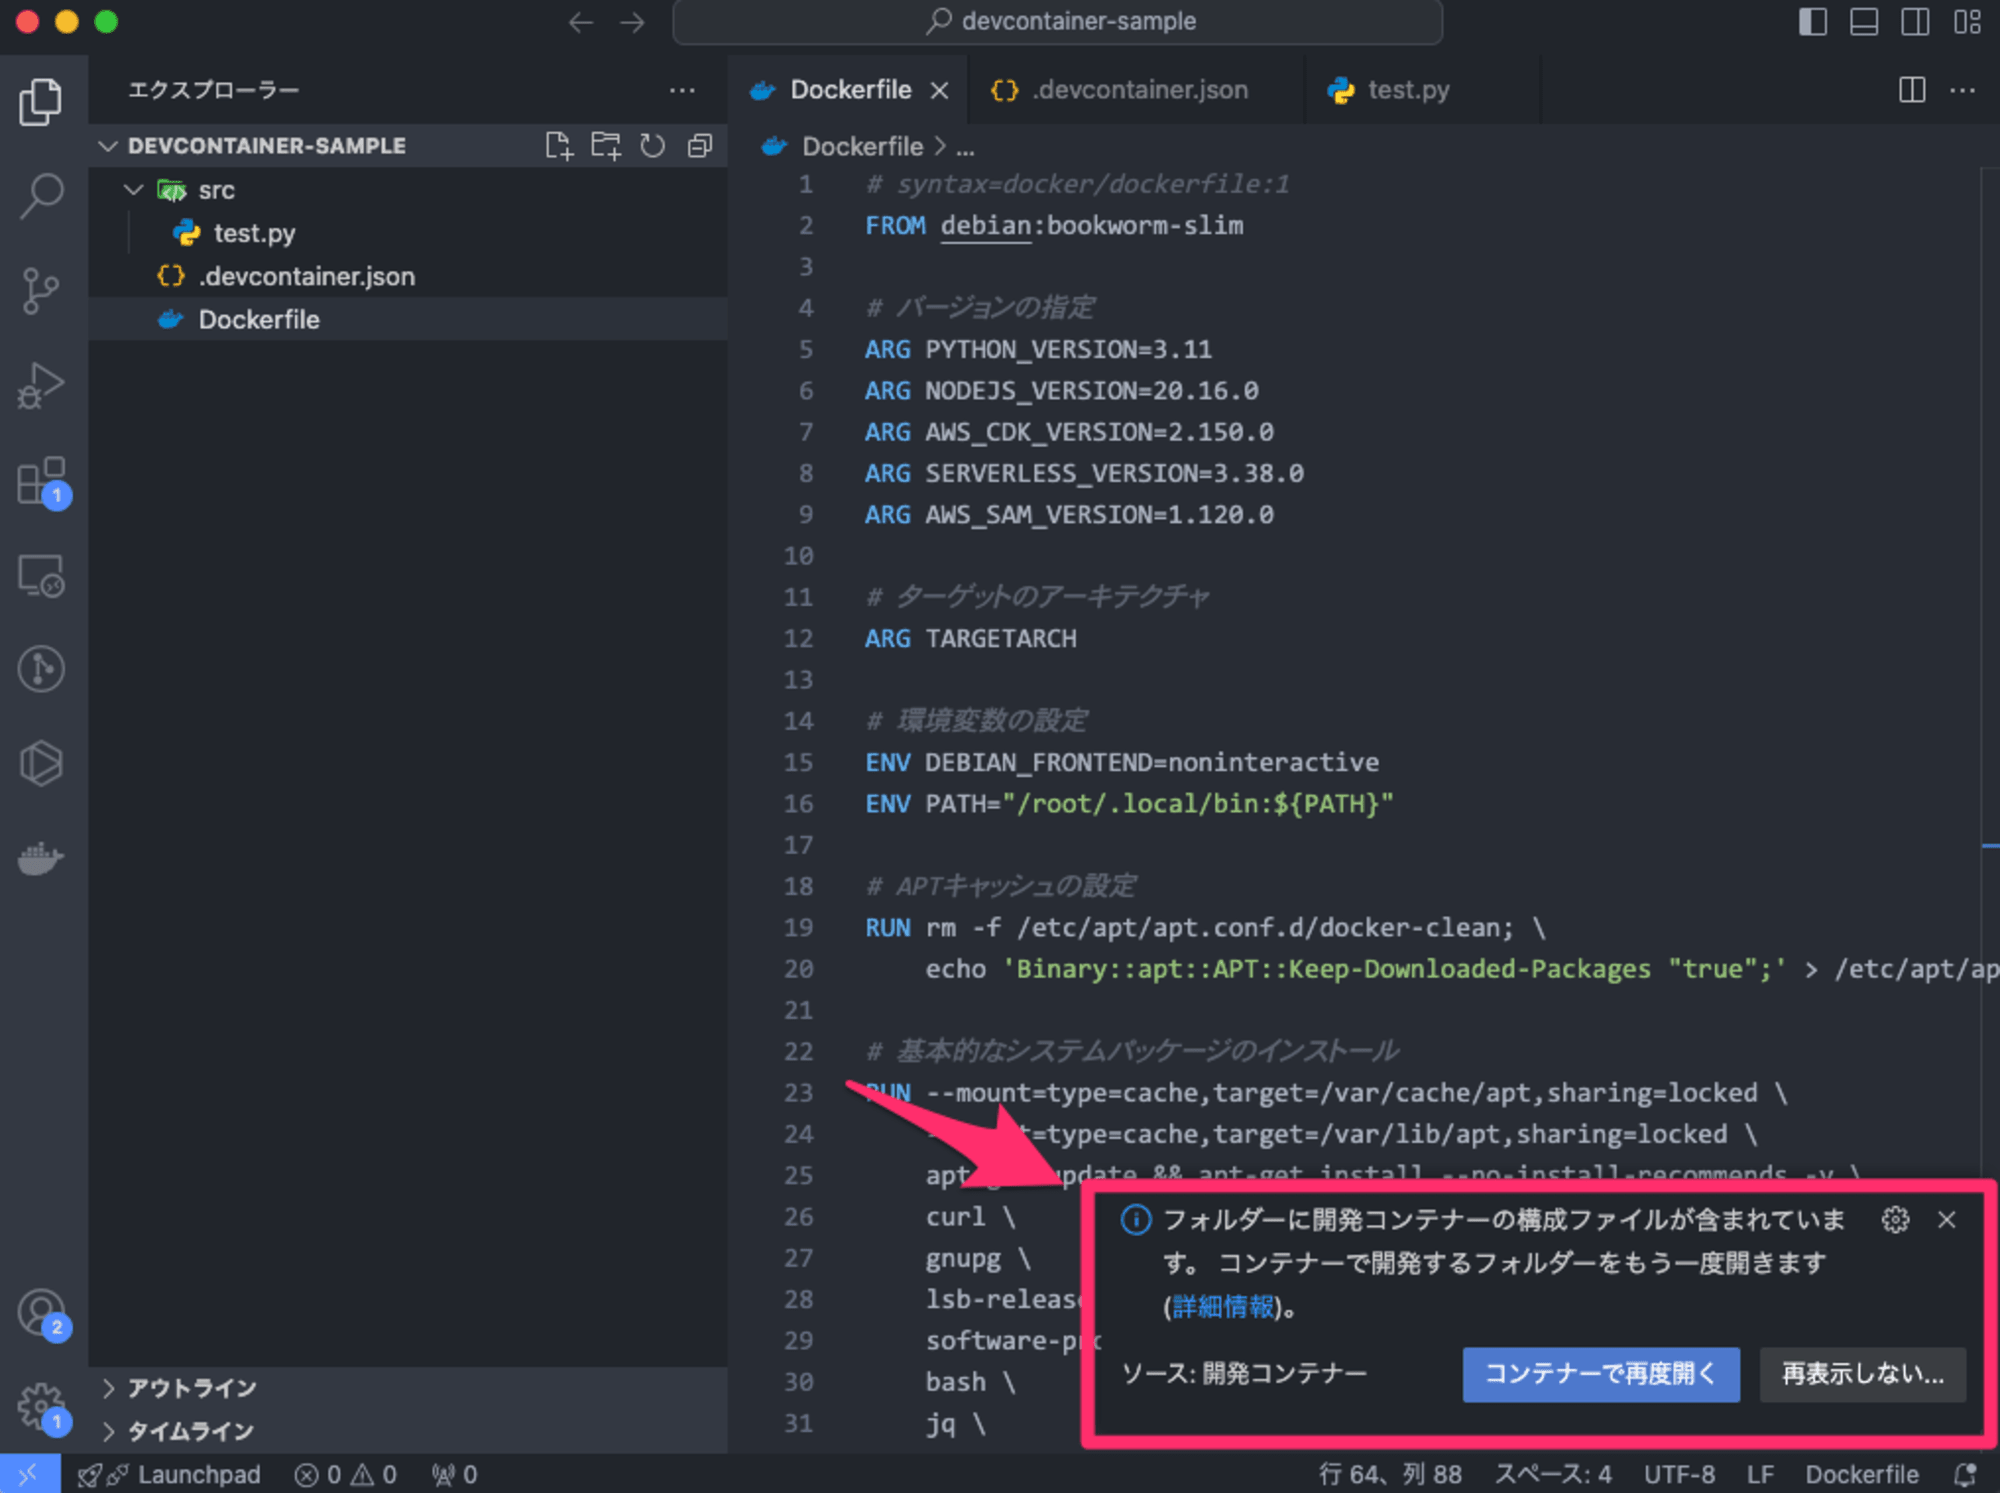Open notification settings gear
The image size is (2000, 1493).
coord(1895,1220)
